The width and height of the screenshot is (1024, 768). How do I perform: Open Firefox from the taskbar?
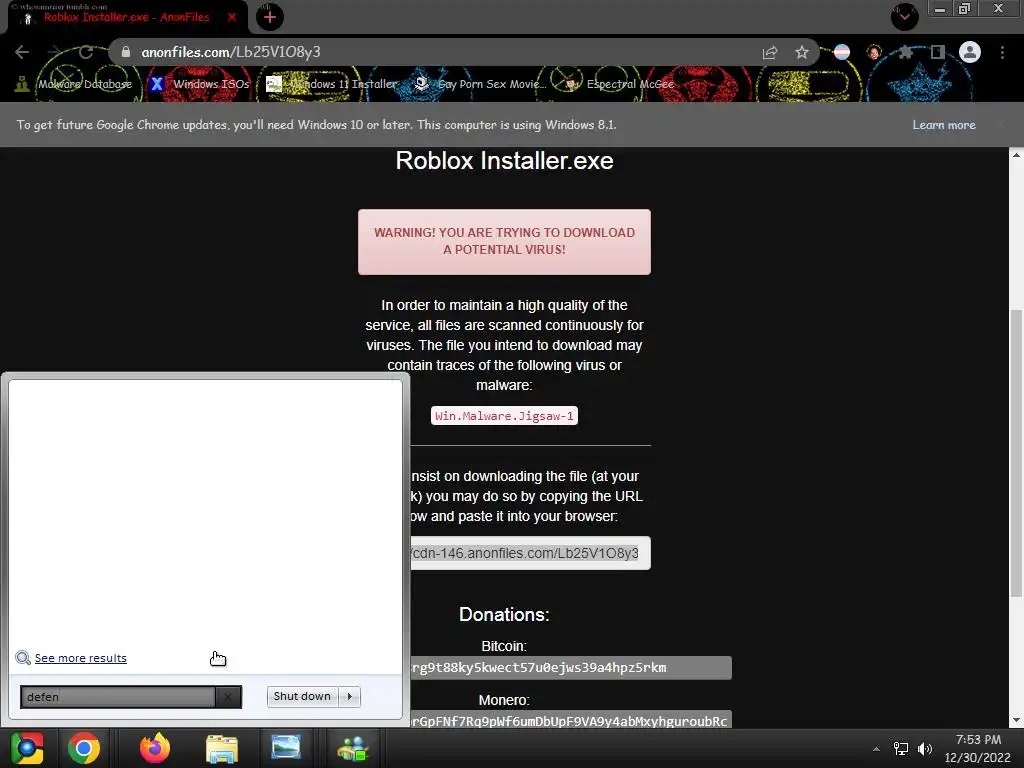click(155, 748)
